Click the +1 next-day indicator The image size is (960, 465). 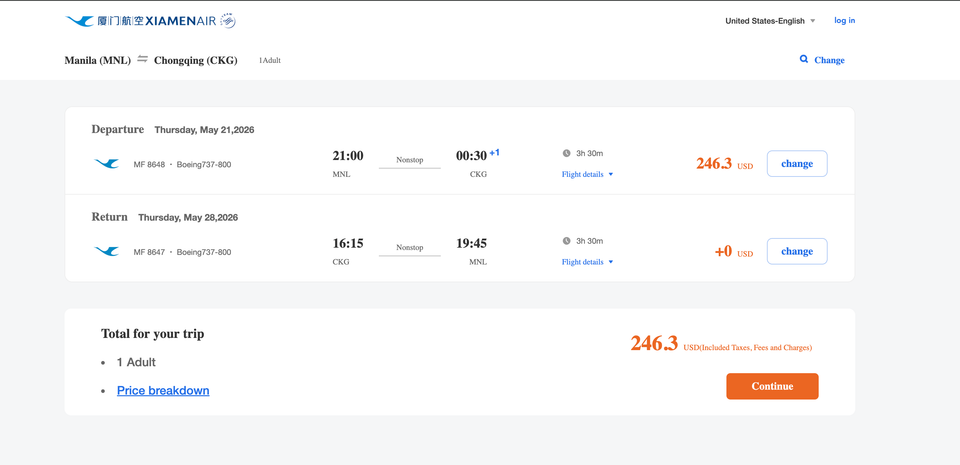(x=495, y=152)
